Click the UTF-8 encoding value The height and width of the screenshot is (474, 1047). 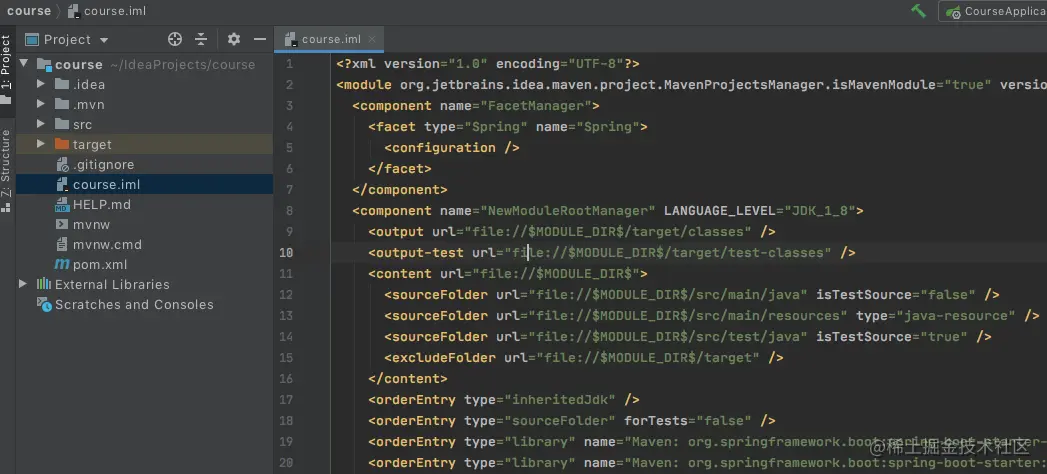click(596, 63)
